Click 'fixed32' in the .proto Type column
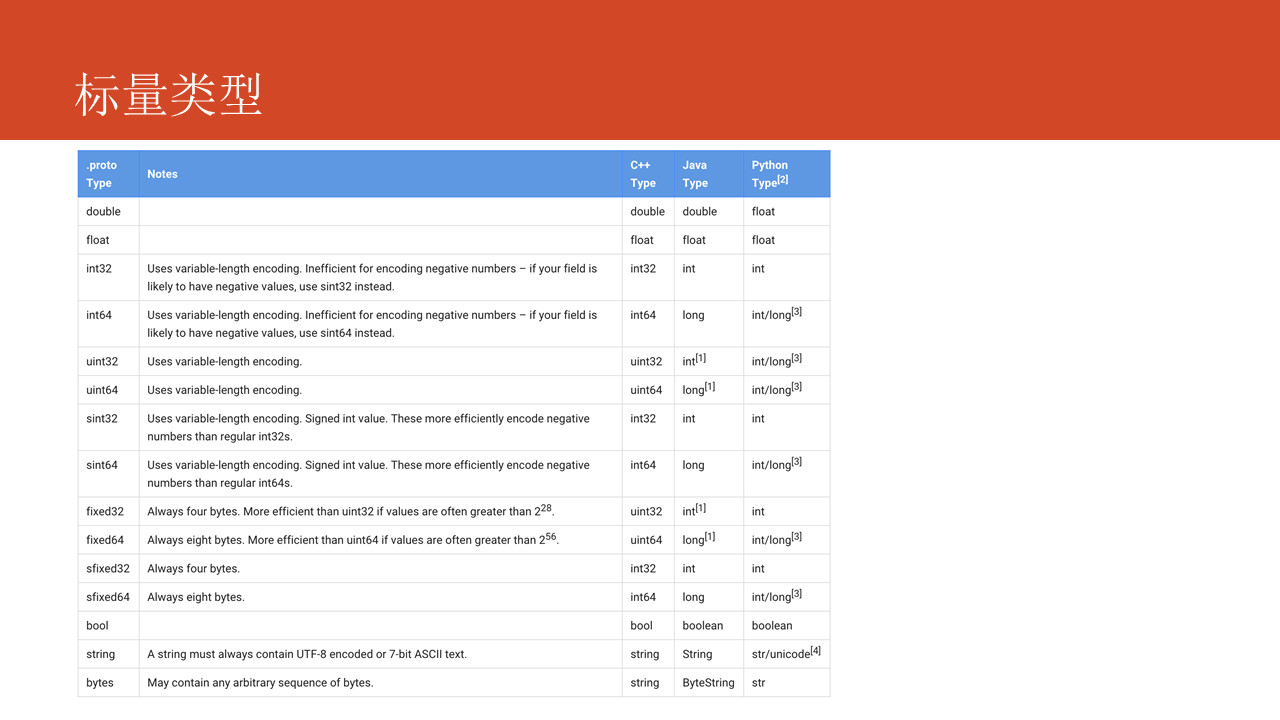The image size is (1280, 720). point(105,511)
